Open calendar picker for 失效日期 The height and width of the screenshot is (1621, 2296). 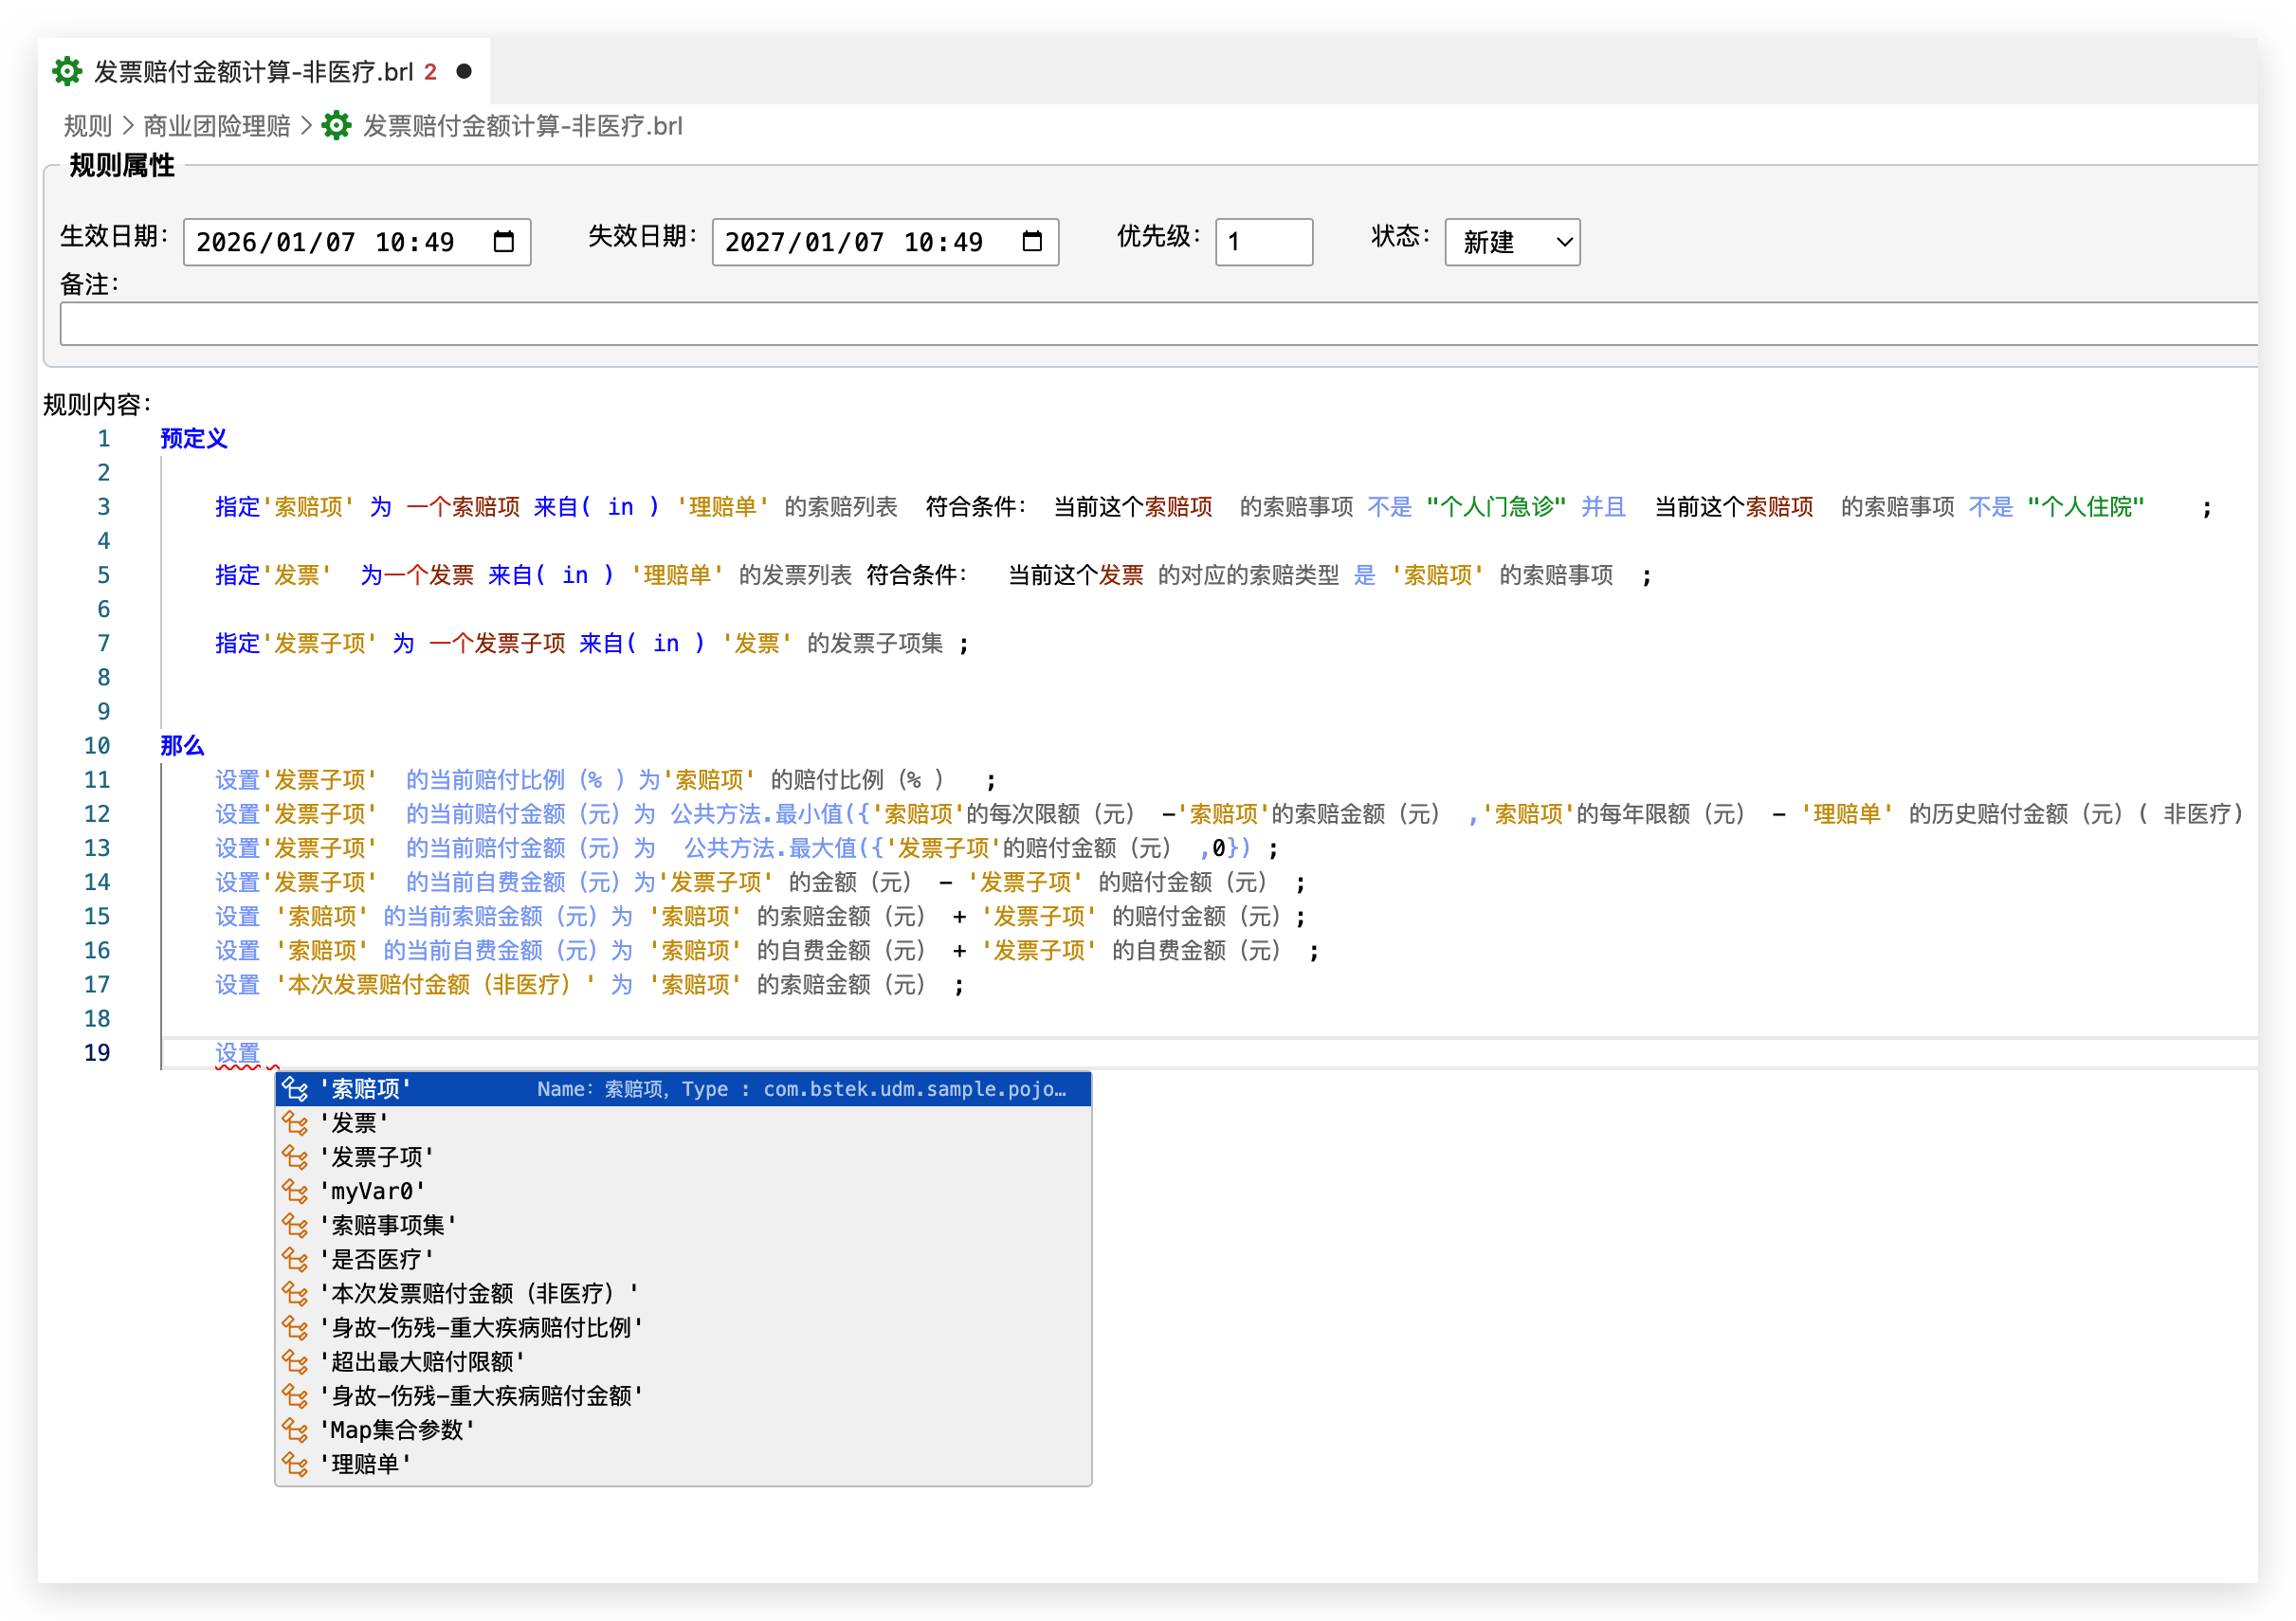(x=1032, y=242)
